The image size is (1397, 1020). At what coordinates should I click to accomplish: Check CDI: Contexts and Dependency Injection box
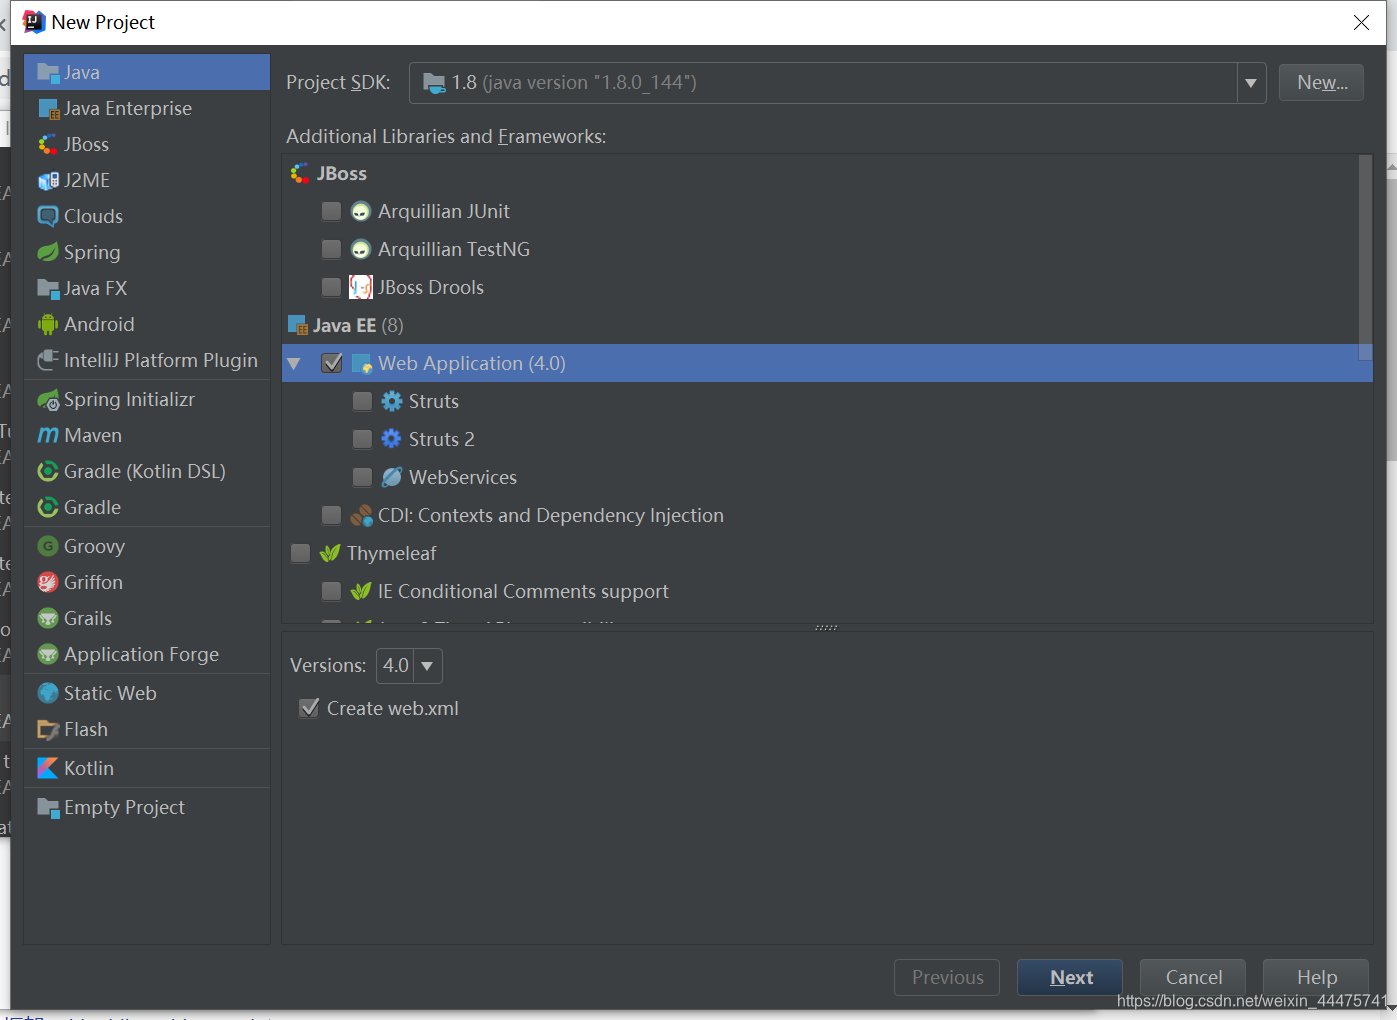point(331,516)
